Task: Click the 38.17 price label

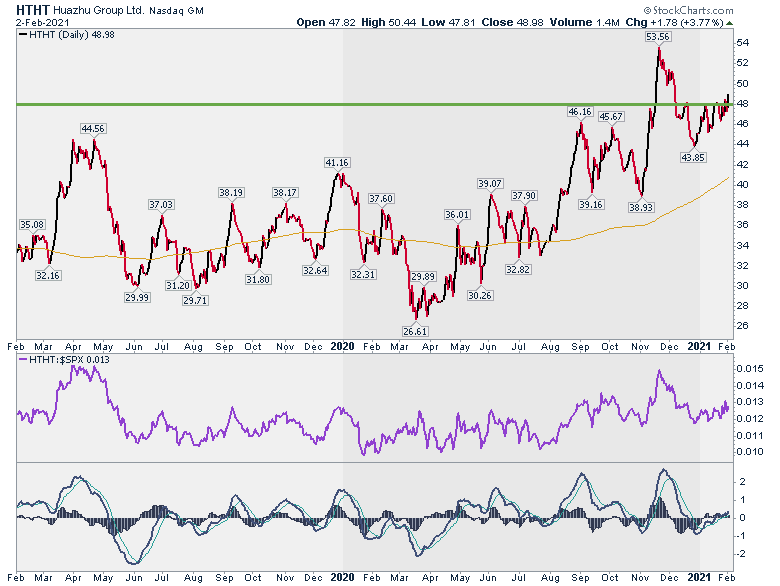Action: click(285, 193)
